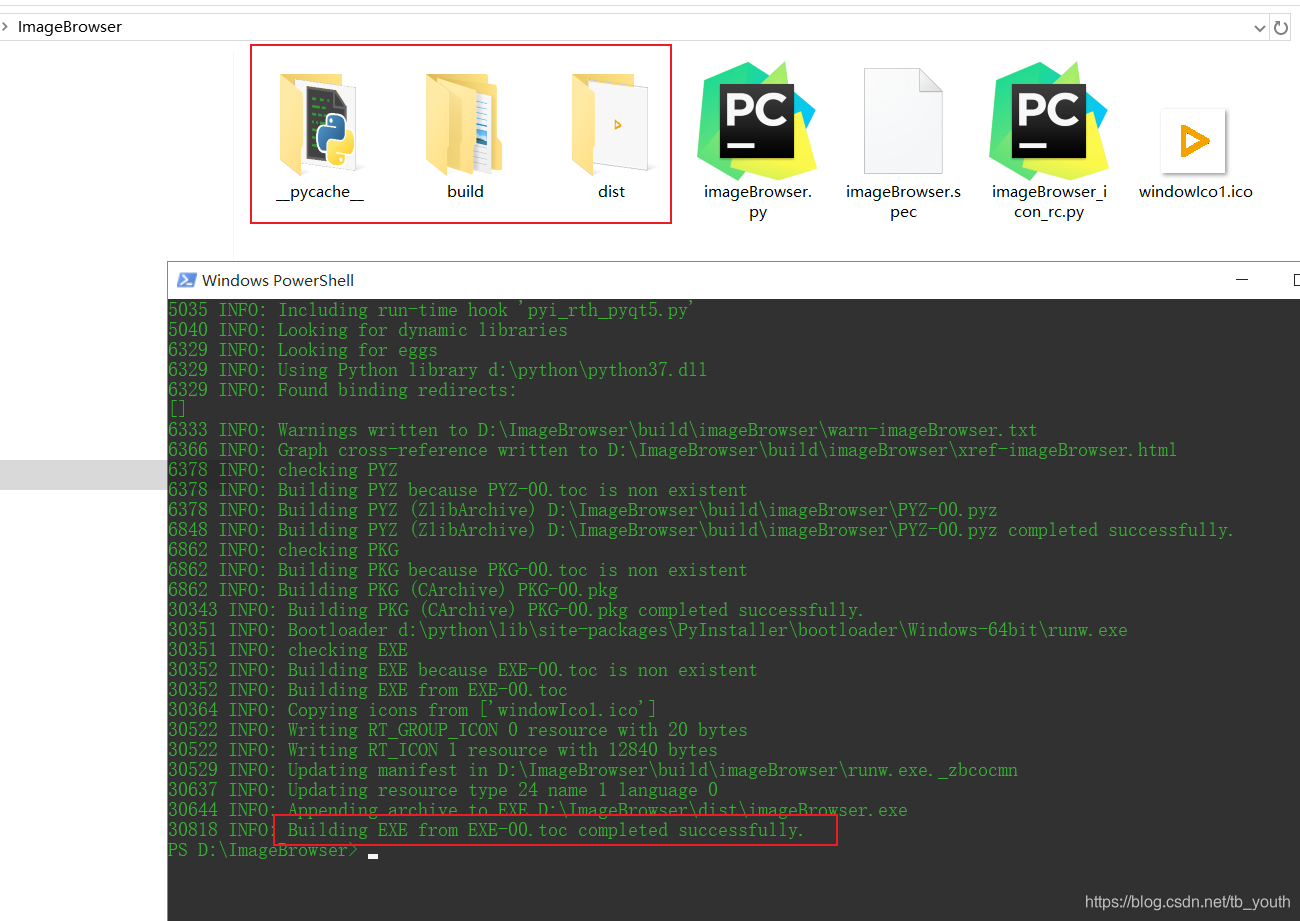Select the windowIco1.ico icon file
Image resolution: width=1300 pixels, height=921 pixels.
pyautogui.click(x=1195, y=141)
